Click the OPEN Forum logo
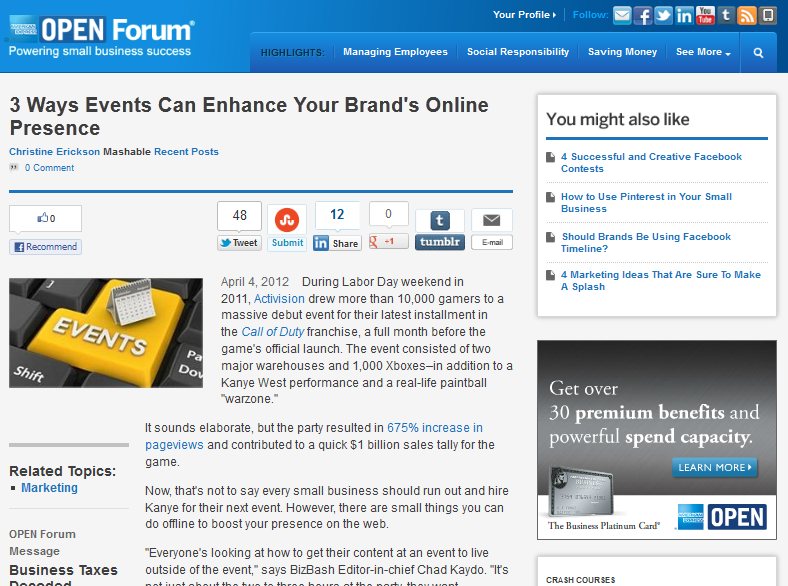 tap(101, 36)
